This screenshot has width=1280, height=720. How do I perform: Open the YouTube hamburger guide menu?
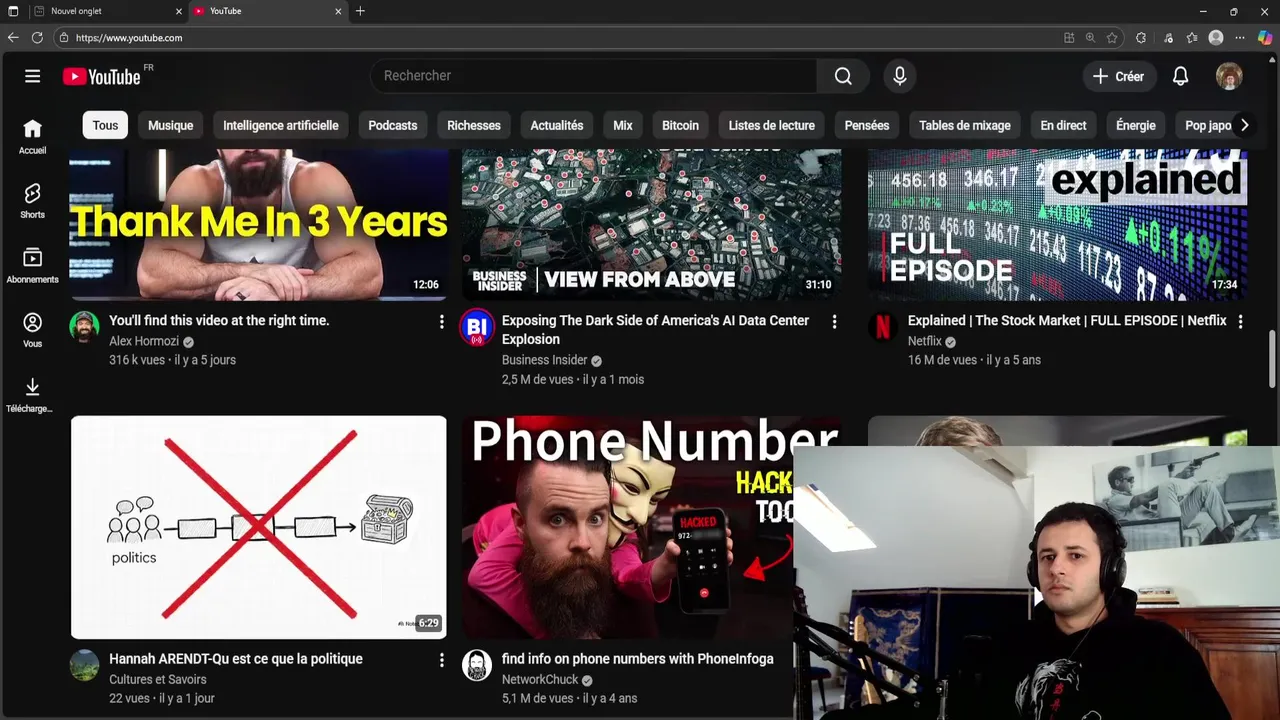(x=32, y=76)
